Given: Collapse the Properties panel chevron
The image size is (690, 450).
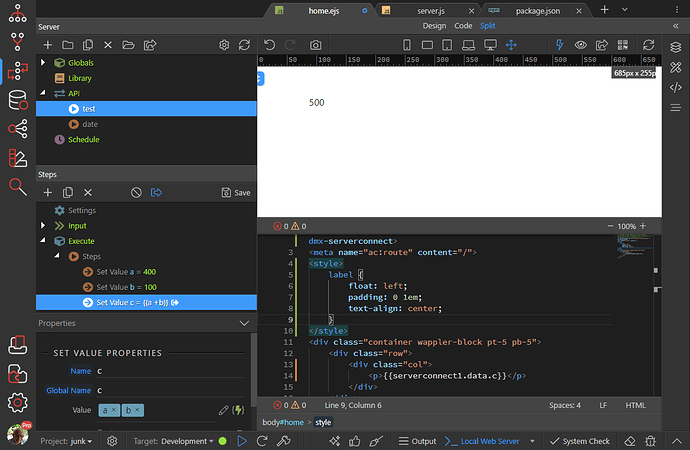Looking at the screenshot, I should point(244,323).
